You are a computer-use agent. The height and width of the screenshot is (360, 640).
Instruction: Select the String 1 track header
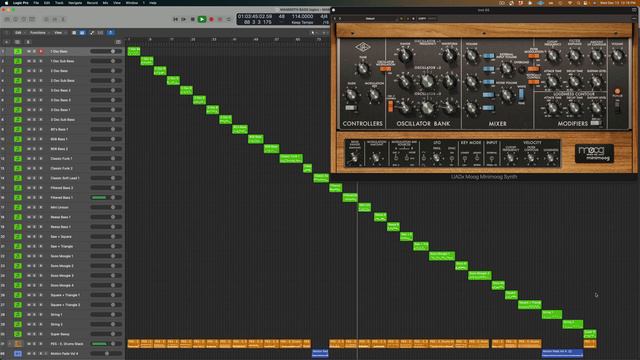62,315
